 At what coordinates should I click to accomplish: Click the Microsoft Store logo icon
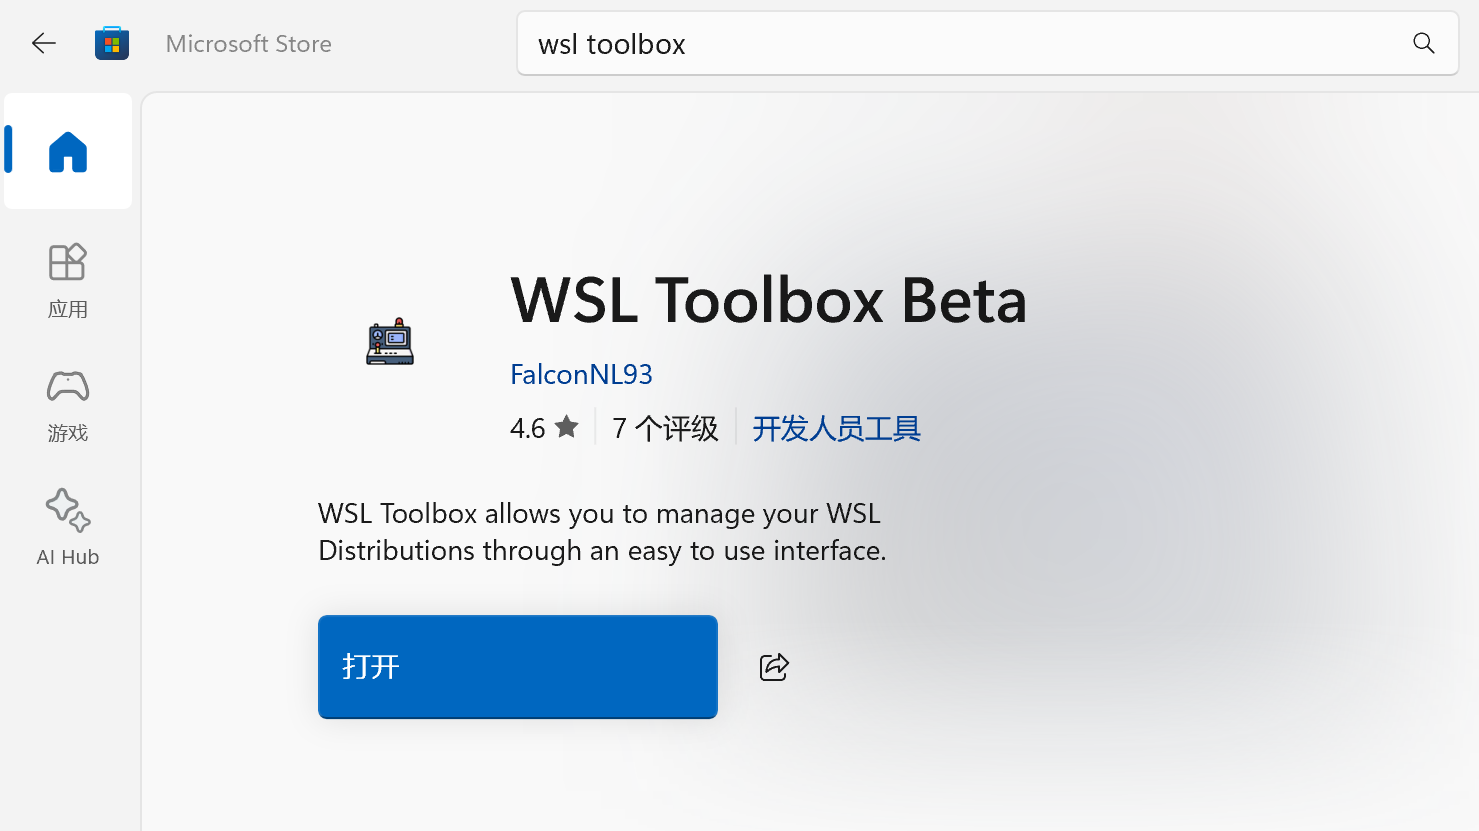click(111, 43)
